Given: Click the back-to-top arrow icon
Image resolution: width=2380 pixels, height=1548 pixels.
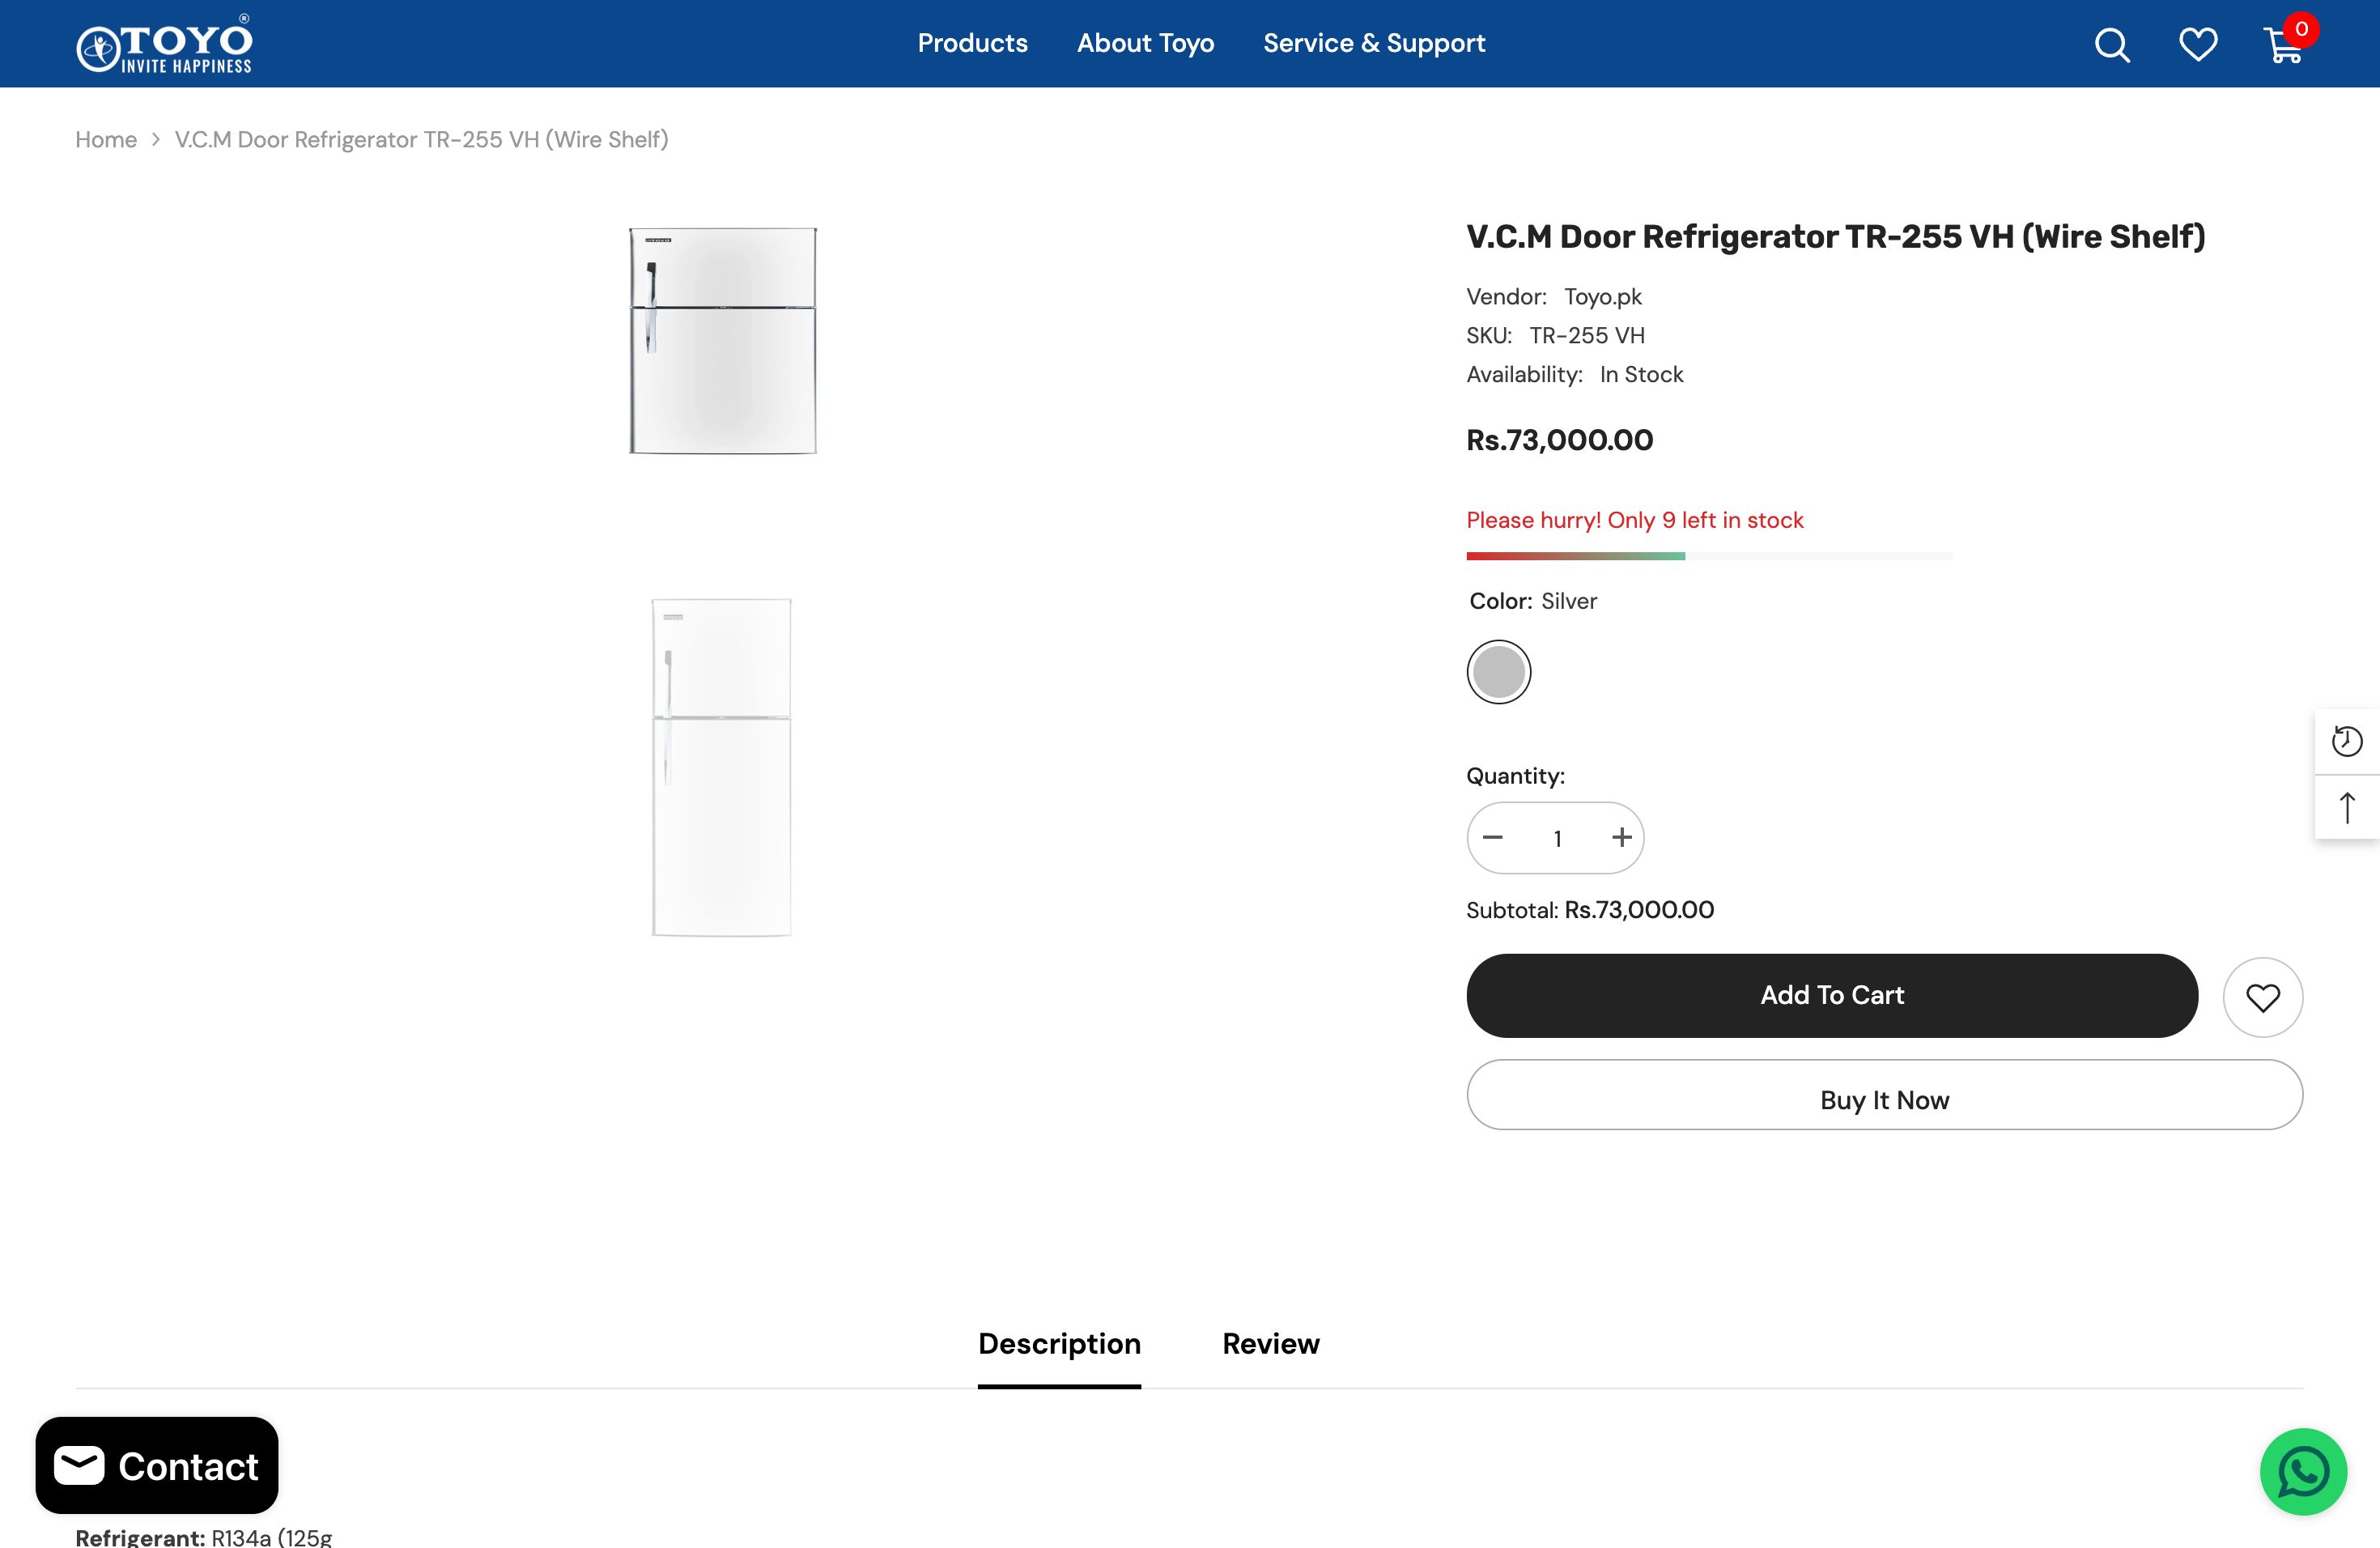Looking at the screenshot, I should 2346,807.
